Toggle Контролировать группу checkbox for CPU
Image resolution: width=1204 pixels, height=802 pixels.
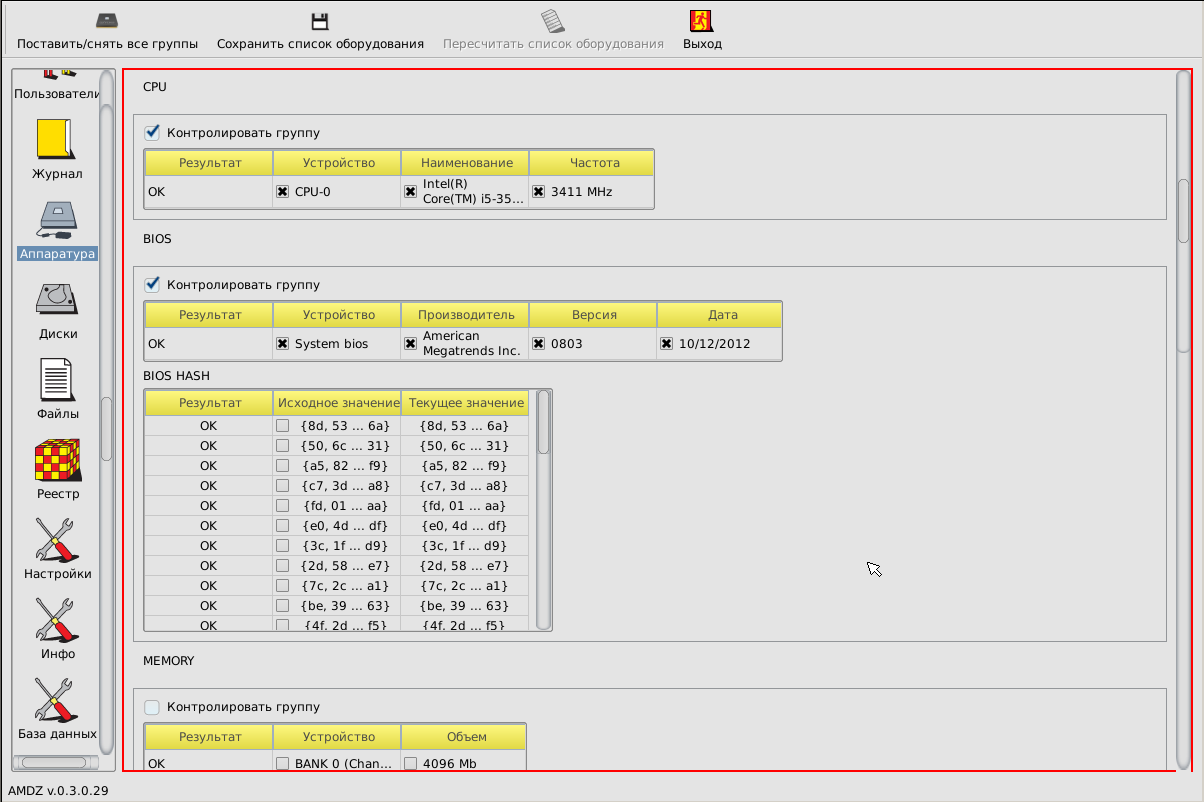[152, 132]
